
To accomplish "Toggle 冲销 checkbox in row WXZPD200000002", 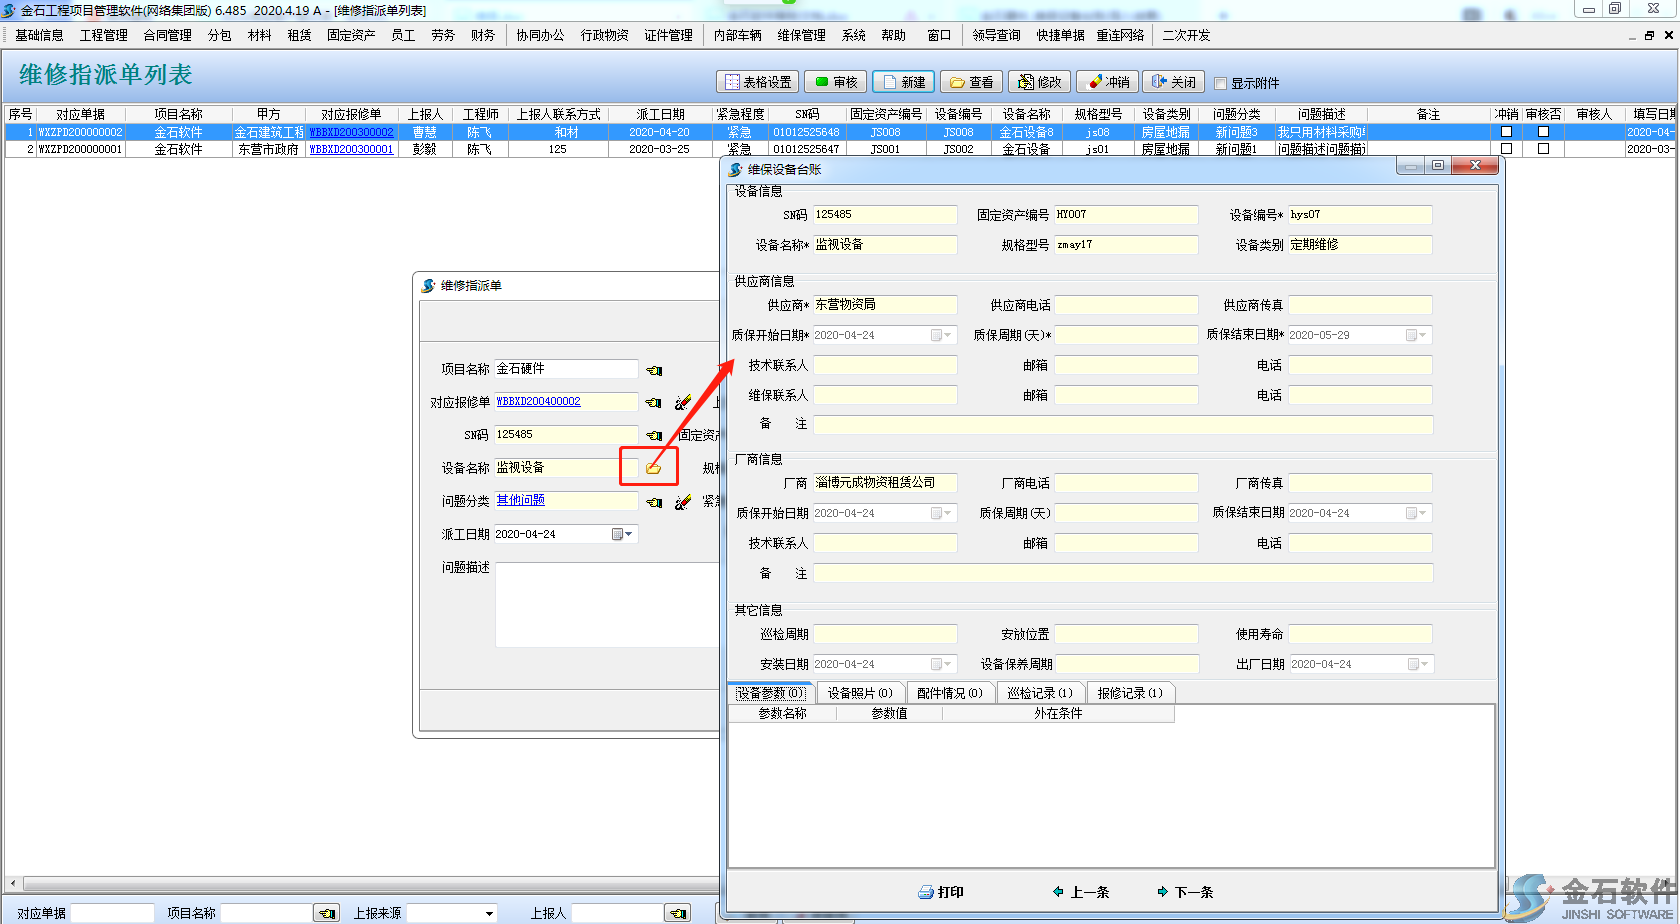I will (x=1506, y=131).
